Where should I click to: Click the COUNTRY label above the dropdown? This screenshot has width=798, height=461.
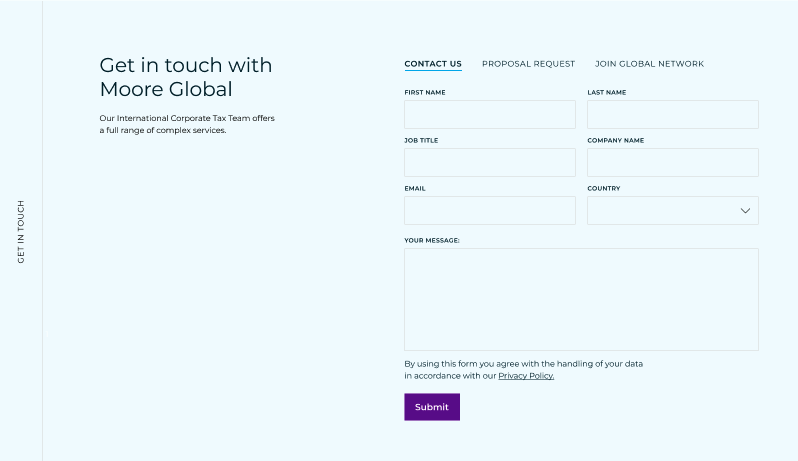pos(604,188)
